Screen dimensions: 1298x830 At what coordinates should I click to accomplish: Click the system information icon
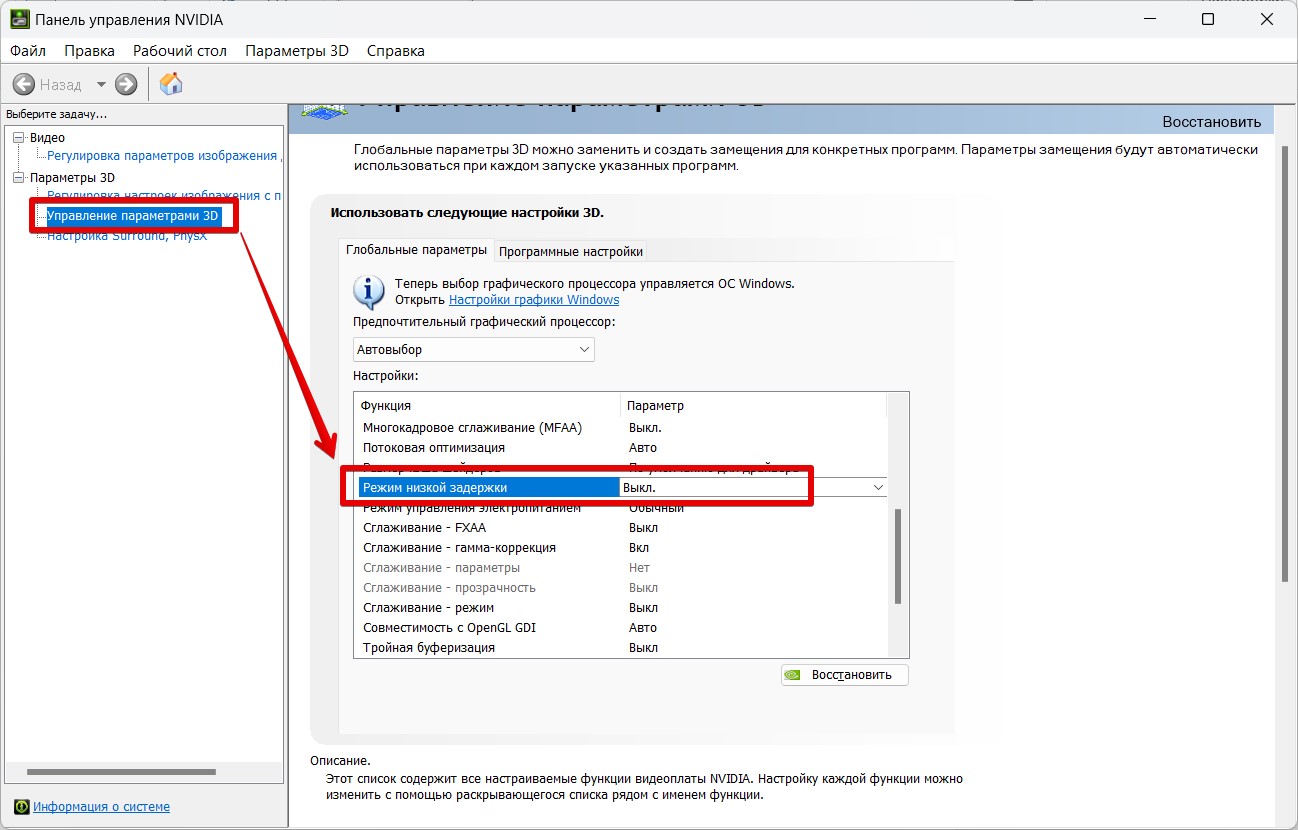click(21, 806)
